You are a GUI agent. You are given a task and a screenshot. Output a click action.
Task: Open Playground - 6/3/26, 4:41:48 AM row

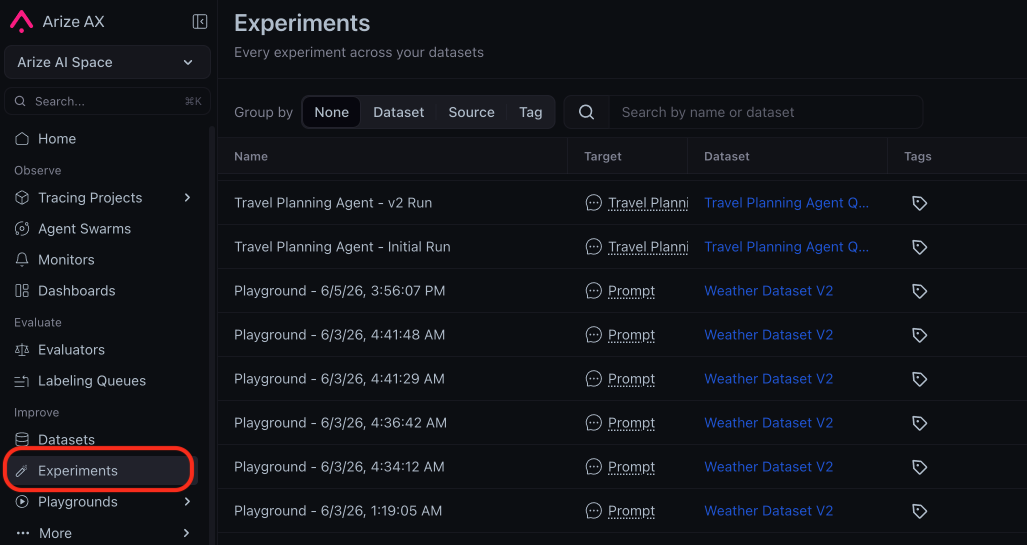339,335
